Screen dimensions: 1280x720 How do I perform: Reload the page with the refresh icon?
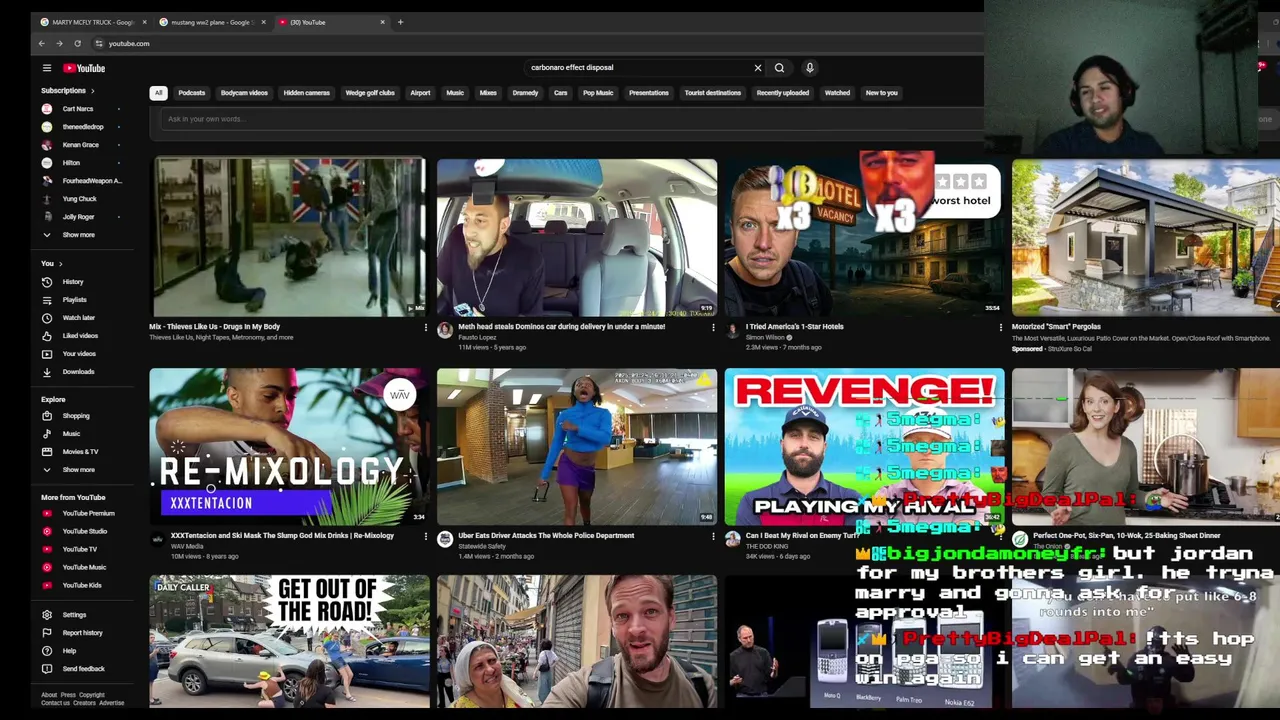pos(77,43)
